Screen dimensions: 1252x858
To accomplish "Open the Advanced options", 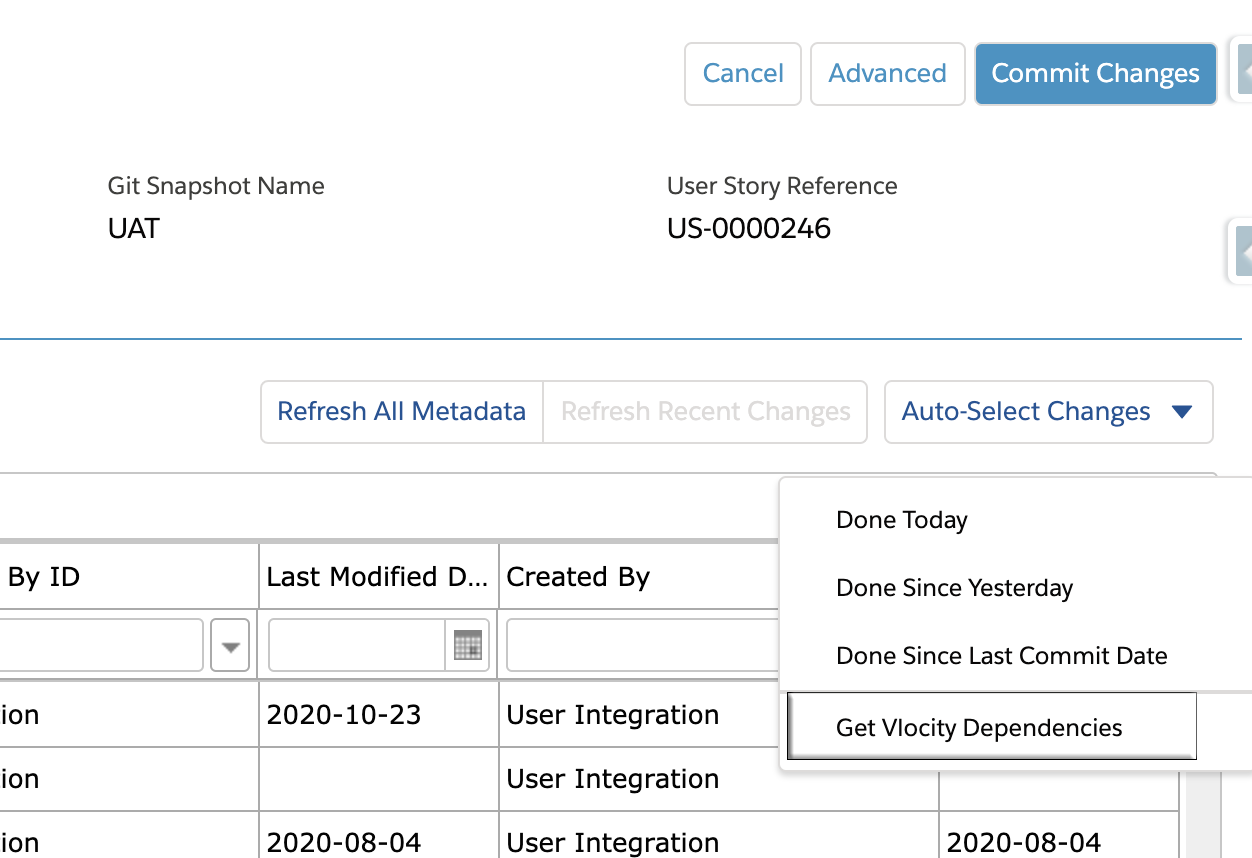I will (x=887, y=73).
